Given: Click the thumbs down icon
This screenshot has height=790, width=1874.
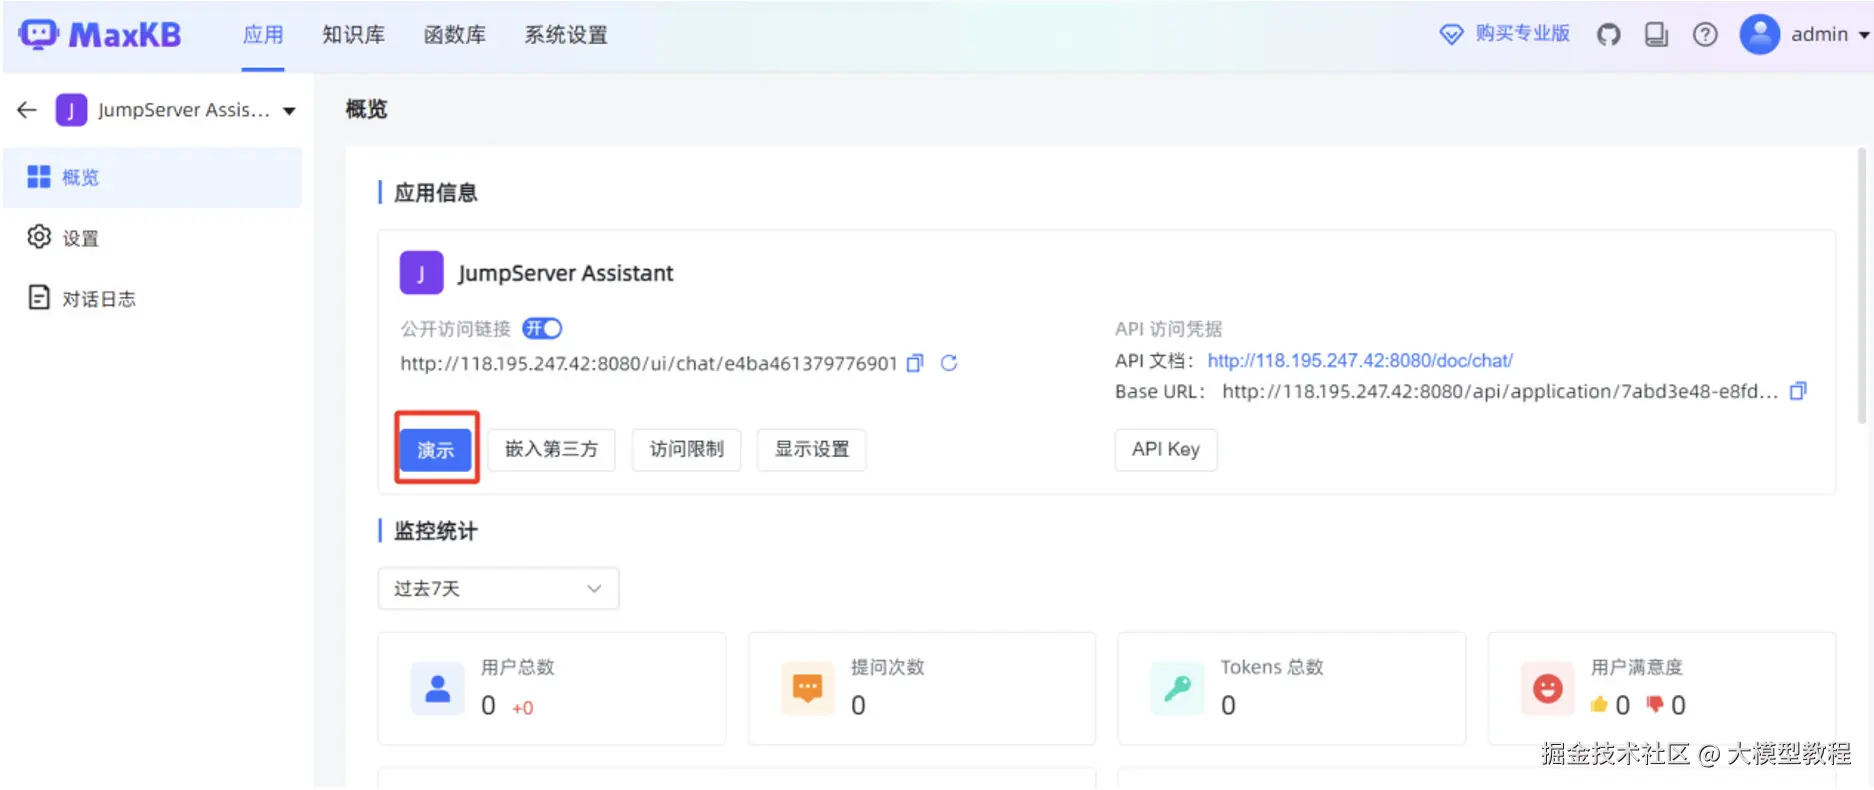Looking at the screenshot, I should (1654, 705).
